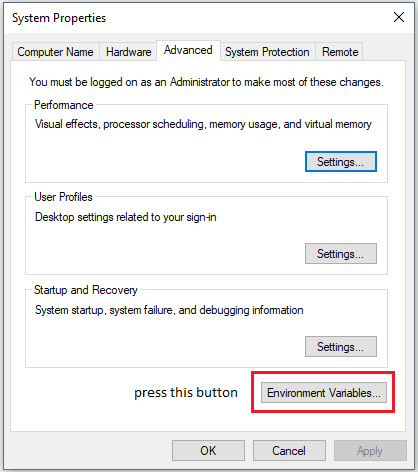Open User Profiles Settings button
The height and width of the screenshot is (472, 418).
click(x=341, y=254)
